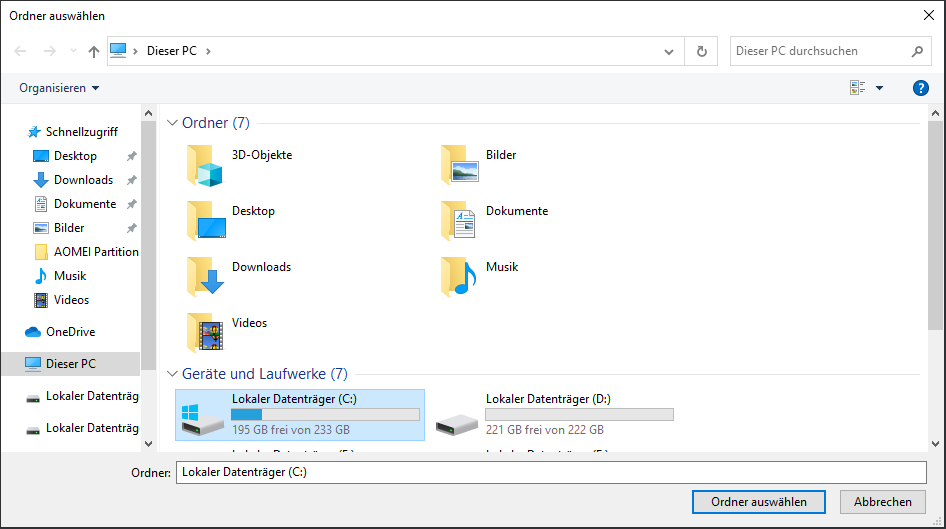This screenshot has width=946, height=529.
Task: Change view with the view layout icon
Action: pyautogui.click(x=857, y=88)
